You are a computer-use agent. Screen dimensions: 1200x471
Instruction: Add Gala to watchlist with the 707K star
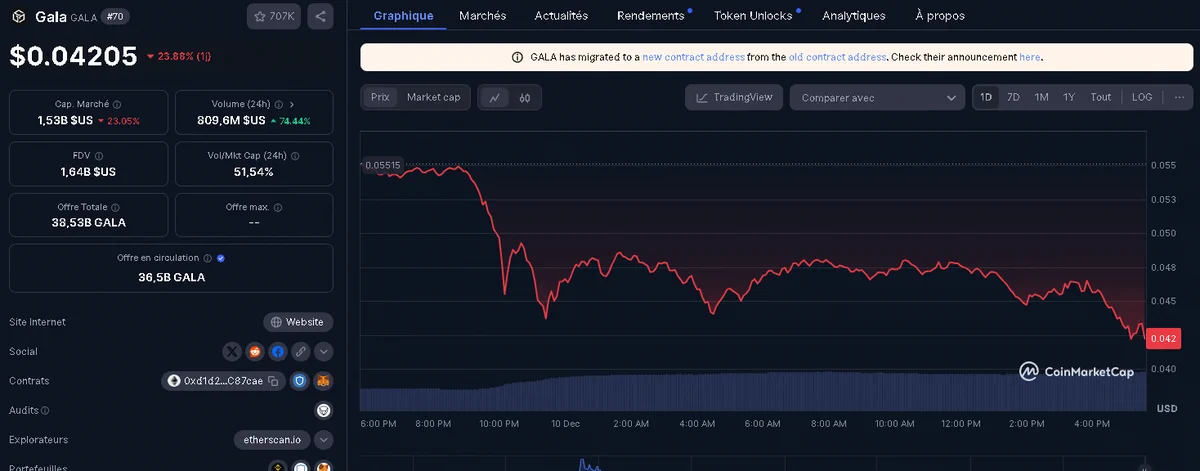pyautogui.click(x=274, y=17)
